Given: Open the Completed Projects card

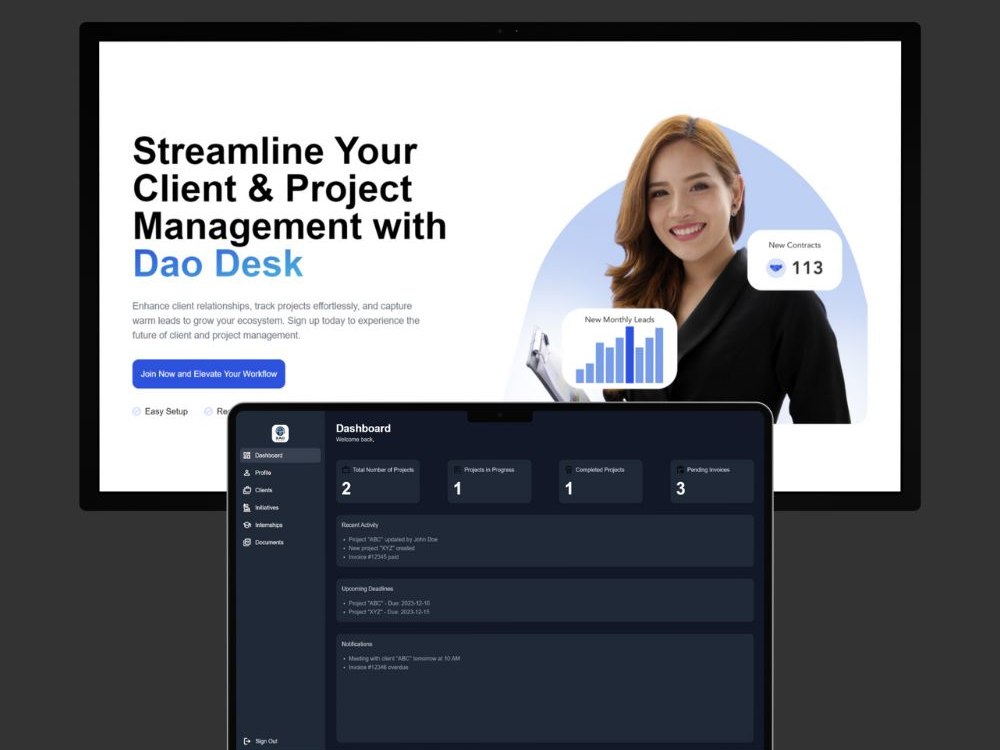Looking at the screenshot, I should 601,482.
